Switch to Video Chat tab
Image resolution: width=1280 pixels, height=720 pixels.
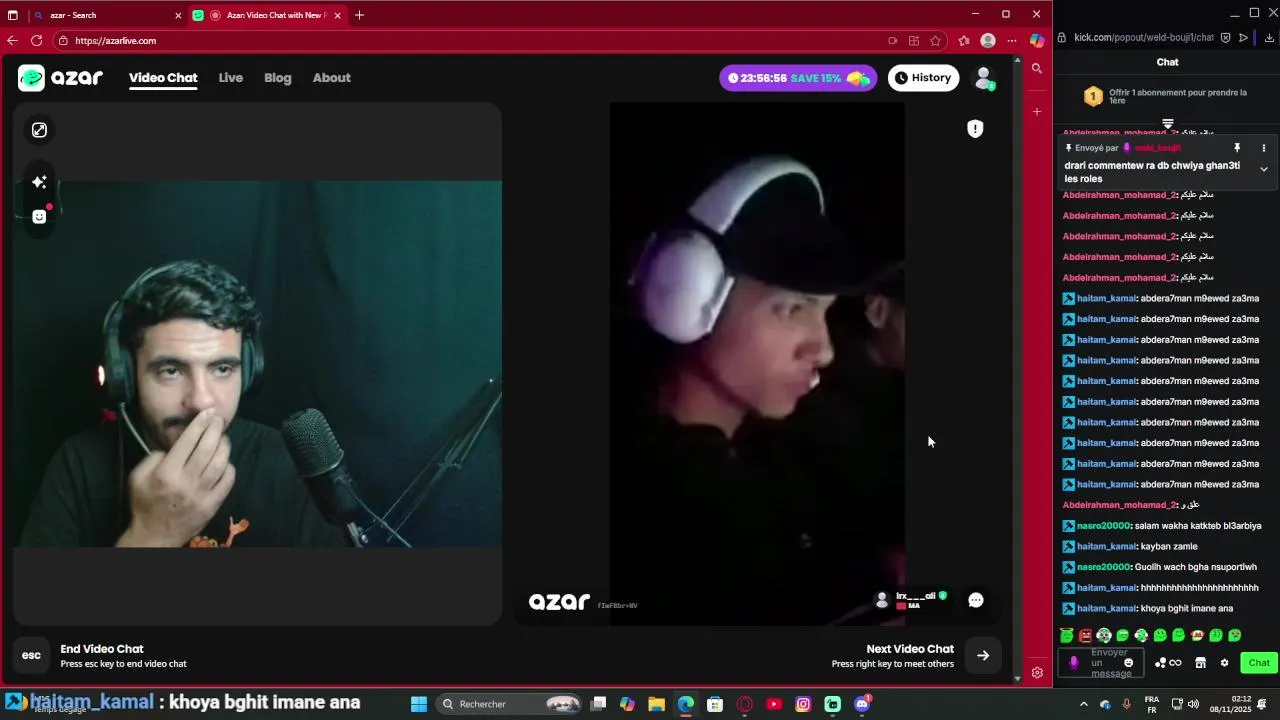(x=163, y=78)
